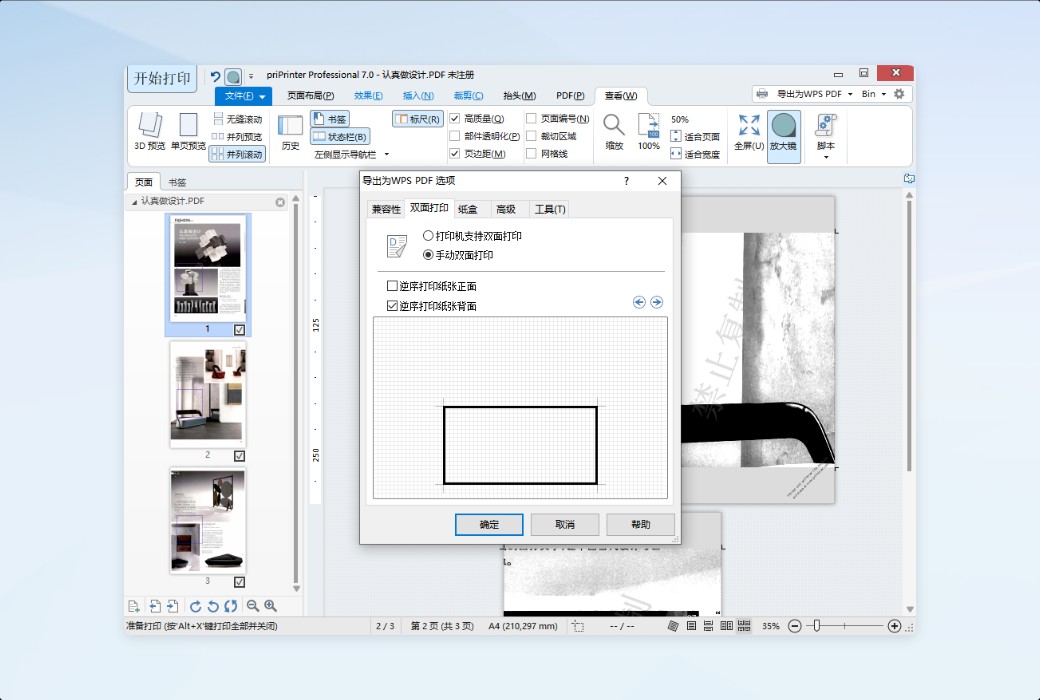Confirm with the 确定 button
The width and height of the screenshot is (1040, 700).
pos(489,524)
